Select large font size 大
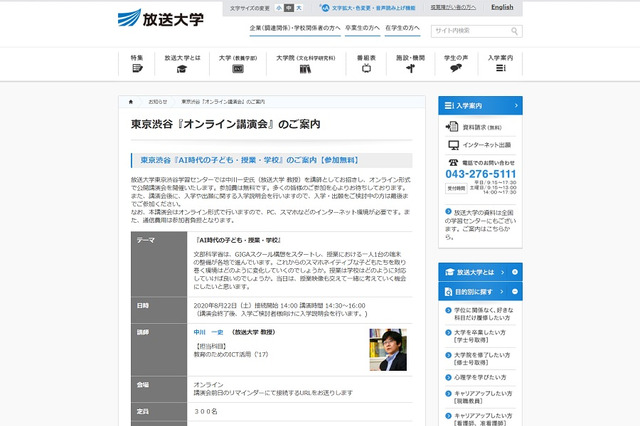 click(x=299, y=8)
